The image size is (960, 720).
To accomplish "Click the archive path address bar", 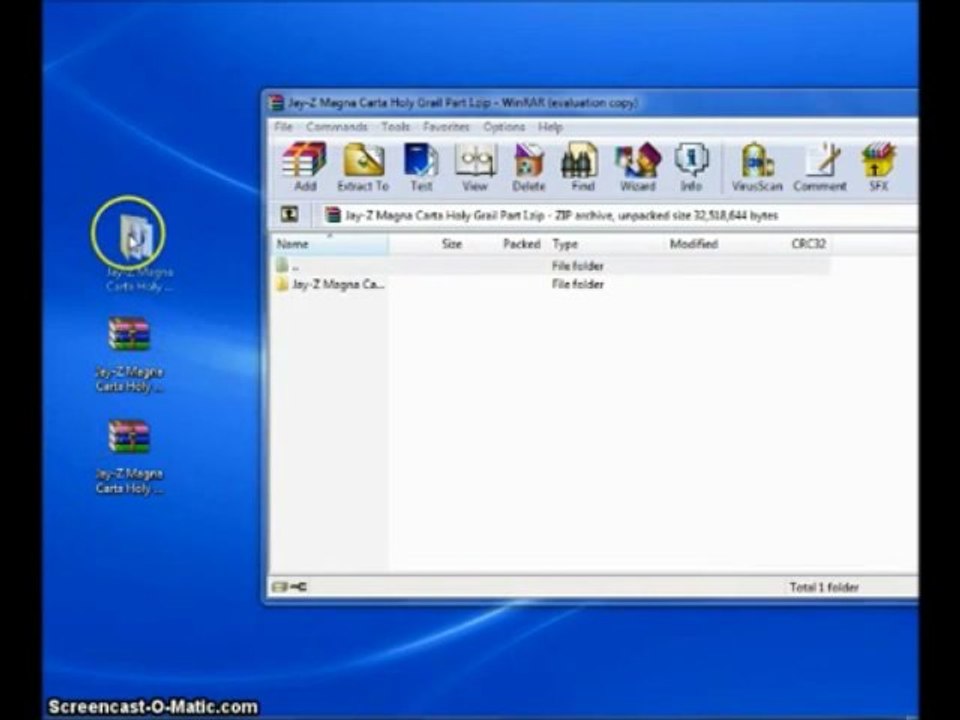I will (x=618, y=216).
